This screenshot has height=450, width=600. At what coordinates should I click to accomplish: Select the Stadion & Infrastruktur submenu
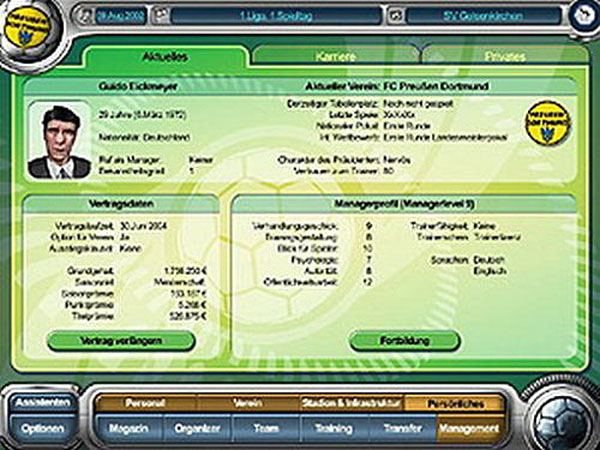tap(351, 403)
